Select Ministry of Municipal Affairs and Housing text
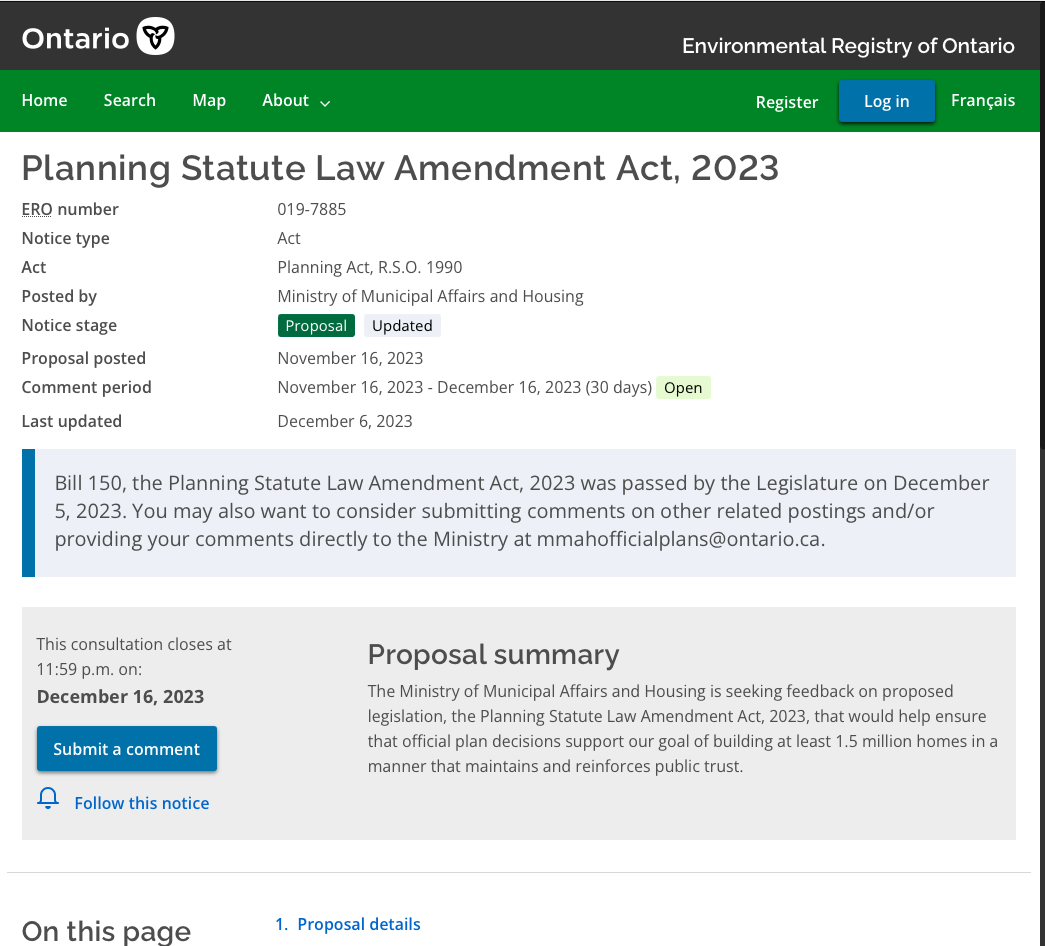Image resolution: width=1045 pixels, height=946 pixels. click(430, 296)
